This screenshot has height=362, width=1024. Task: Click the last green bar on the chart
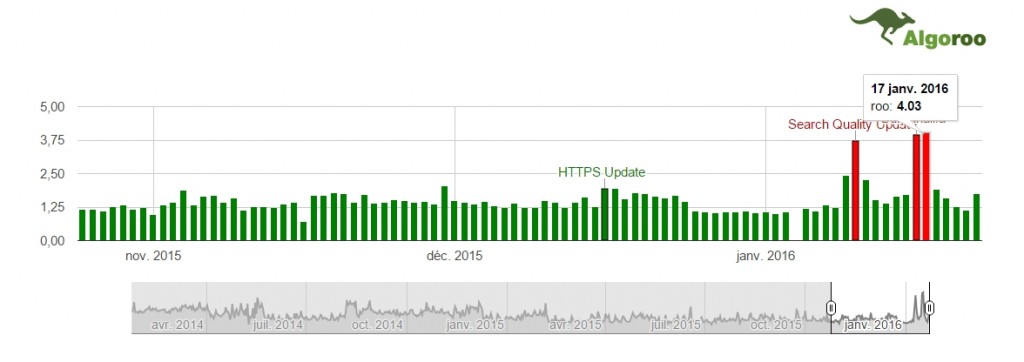click(976, 218)
